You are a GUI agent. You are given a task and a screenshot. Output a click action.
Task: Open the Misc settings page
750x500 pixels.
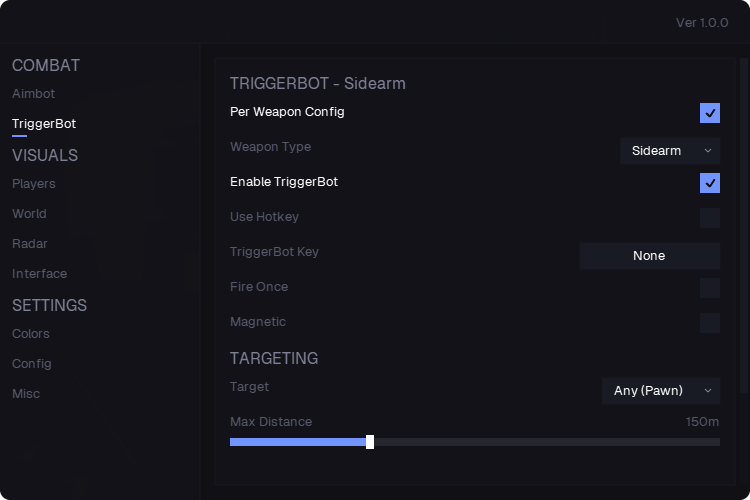click(26, 394)
